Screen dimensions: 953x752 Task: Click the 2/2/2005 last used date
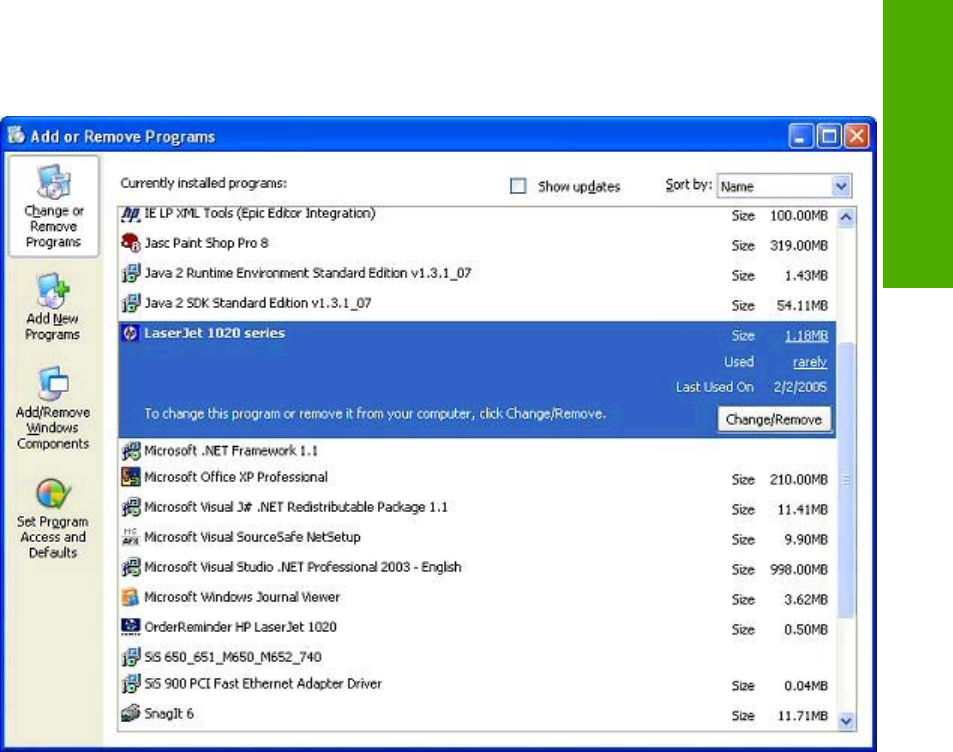click(x=800, y=387)
